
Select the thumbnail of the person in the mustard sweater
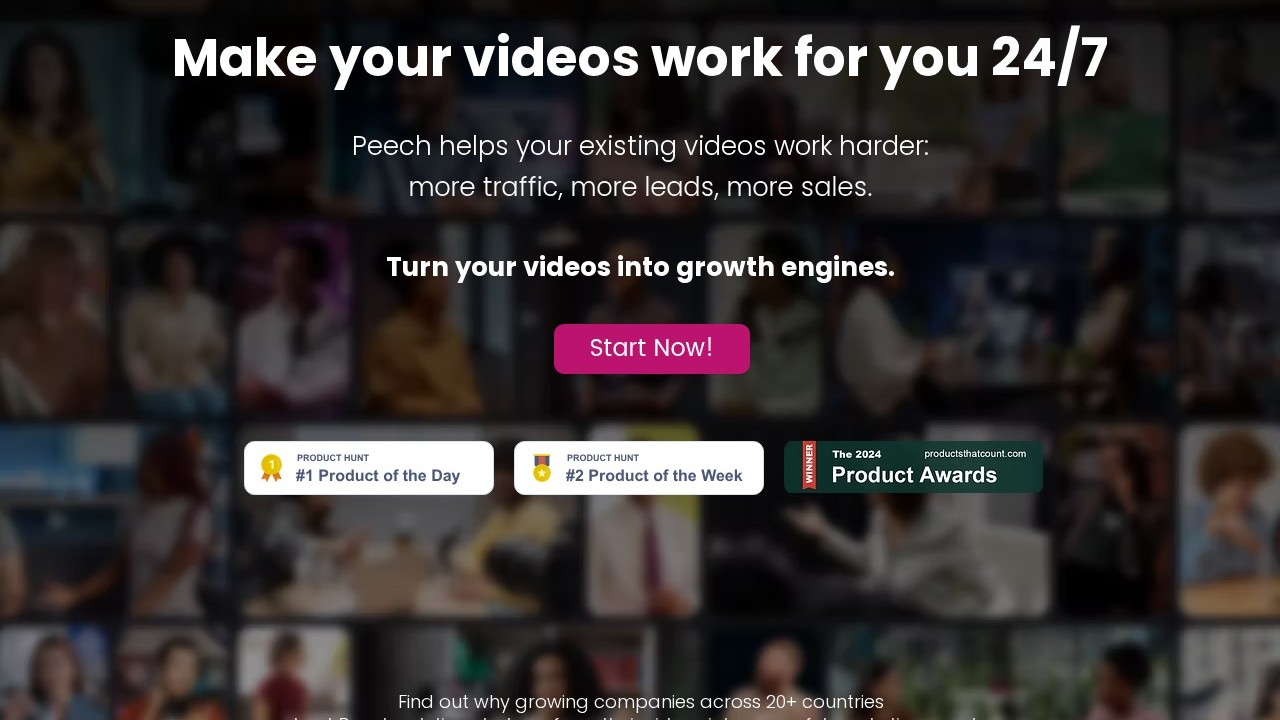[x=422, y=320]
